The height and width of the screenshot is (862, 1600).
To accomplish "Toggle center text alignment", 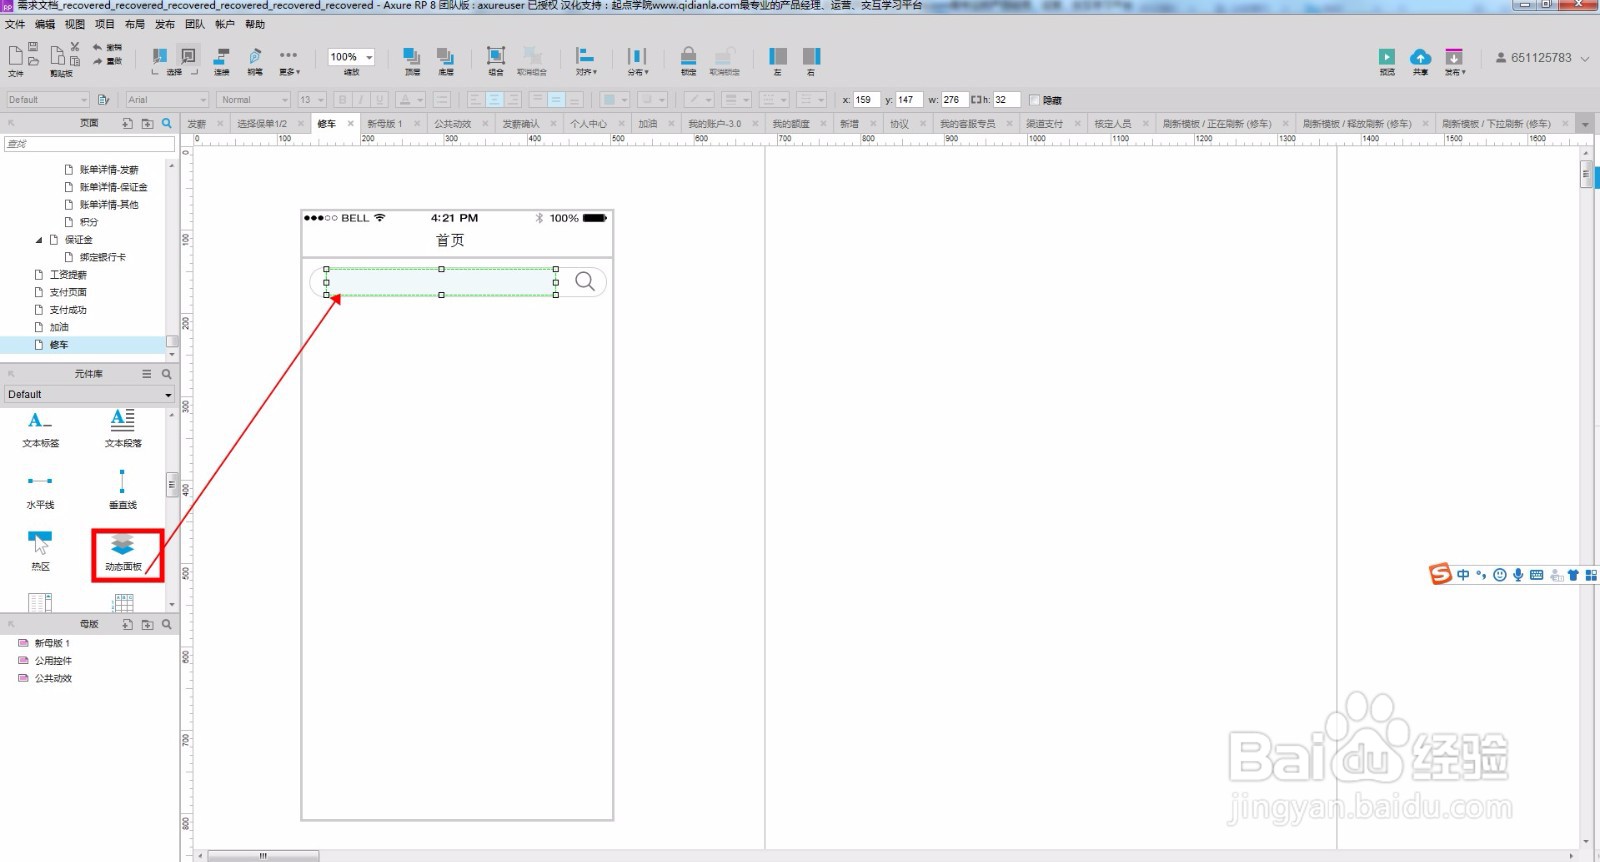I will tap(495, 99).
